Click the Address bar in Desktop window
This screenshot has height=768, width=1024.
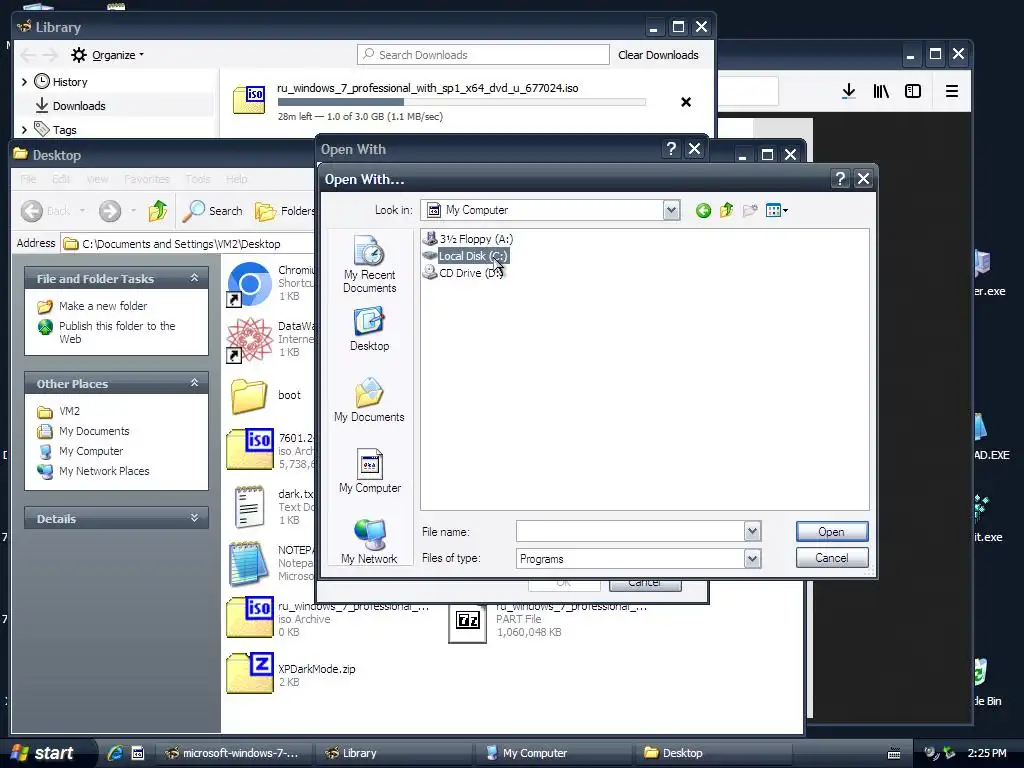187,244
